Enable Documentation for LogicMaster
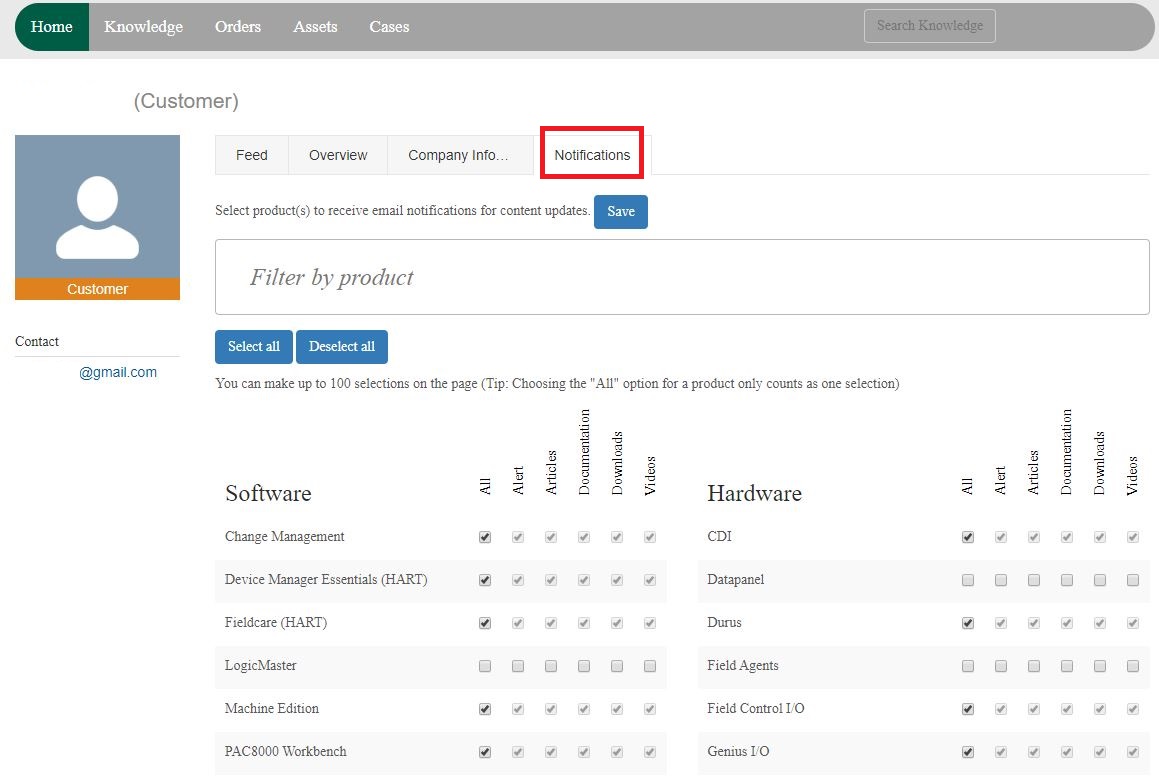Viewport: 1159px width, 781px height. click(x=584, y=666)
